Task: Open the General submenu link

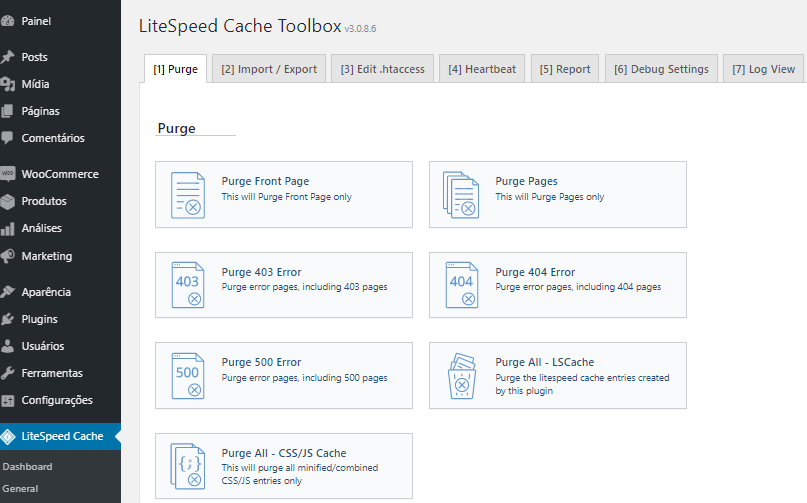Action: click(20, 489)
